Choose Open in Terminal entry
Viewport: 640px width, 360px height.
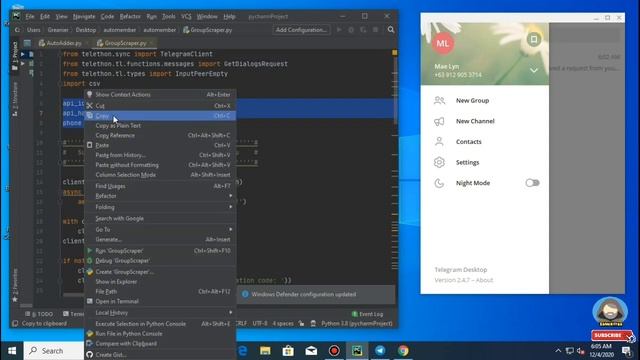(x=160, y=301)
